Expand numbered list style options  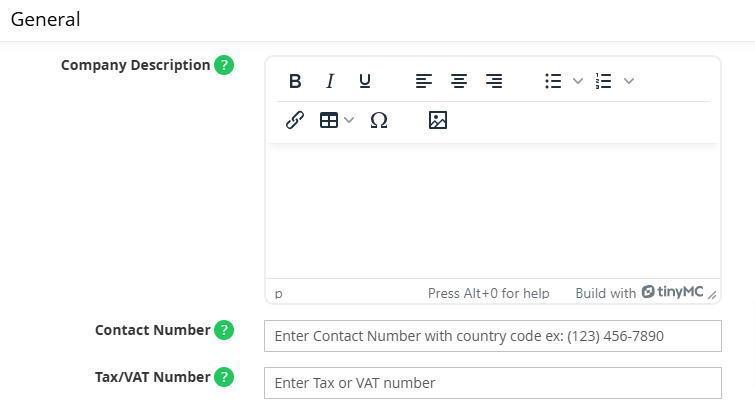point(629,81)
